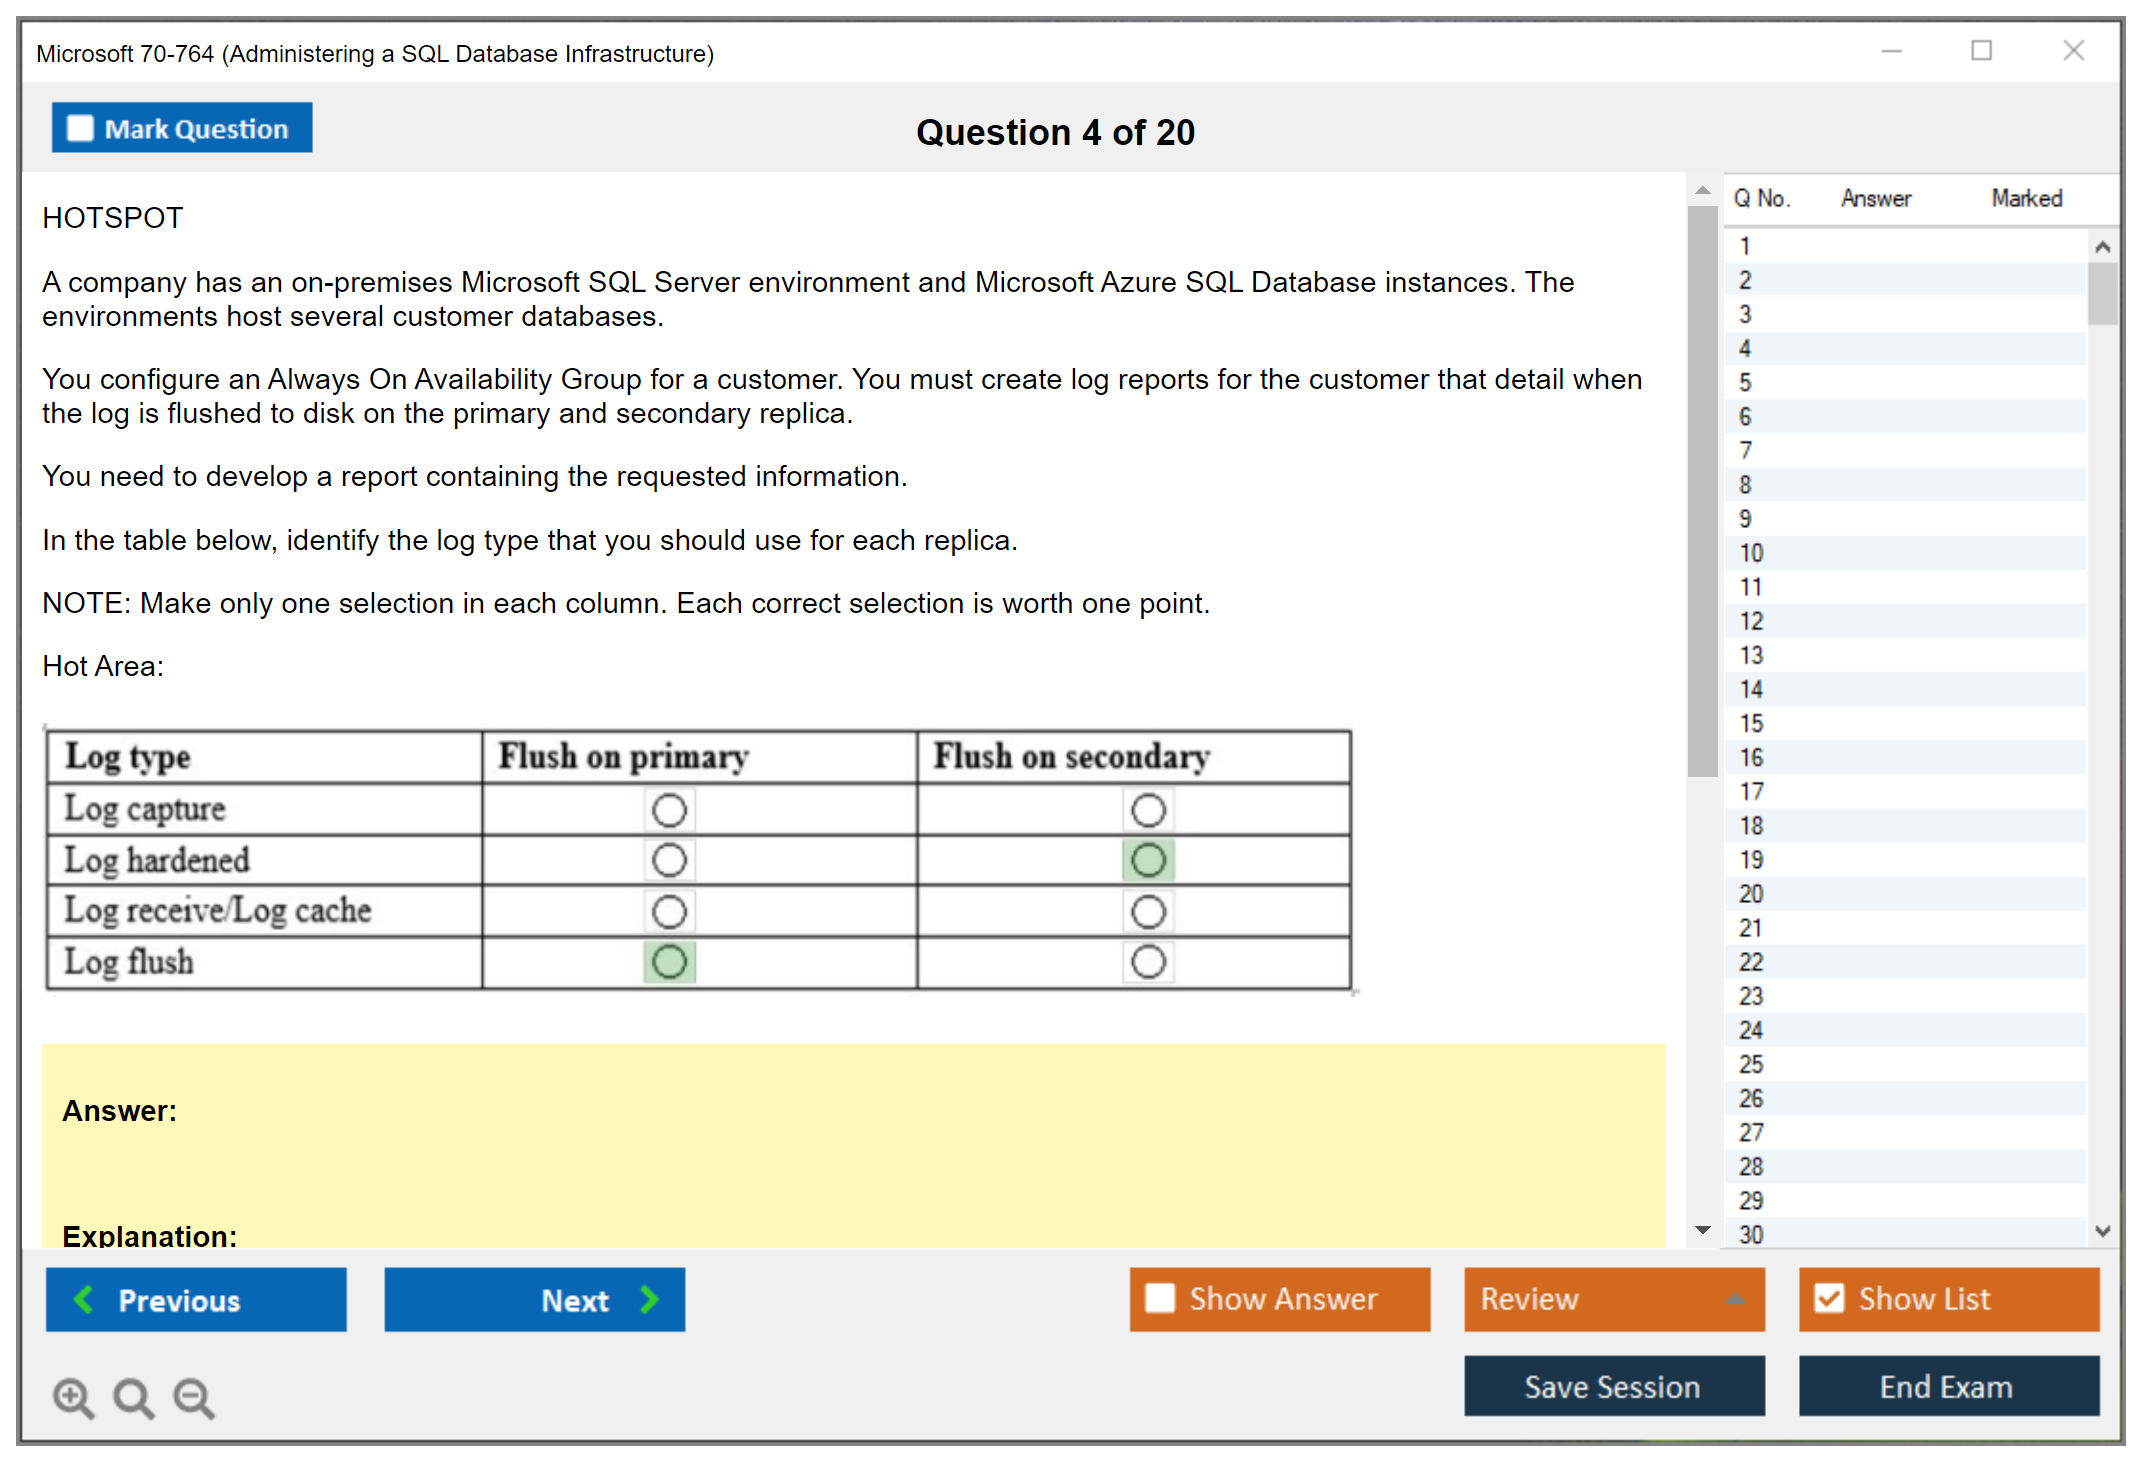Viewport: 2150px width, 1470px height.
Task: Click the End Exam button
Action: pos(1947,1386)
